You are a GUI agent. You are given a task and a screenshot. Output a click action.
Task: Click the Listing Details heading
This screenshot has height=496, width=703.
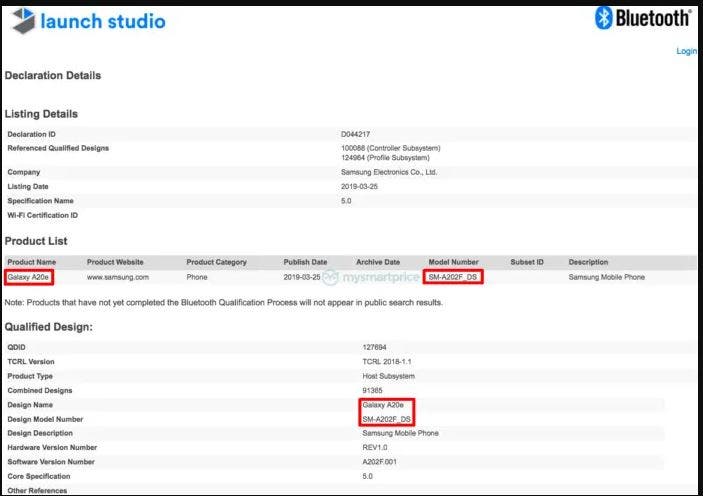41,114
